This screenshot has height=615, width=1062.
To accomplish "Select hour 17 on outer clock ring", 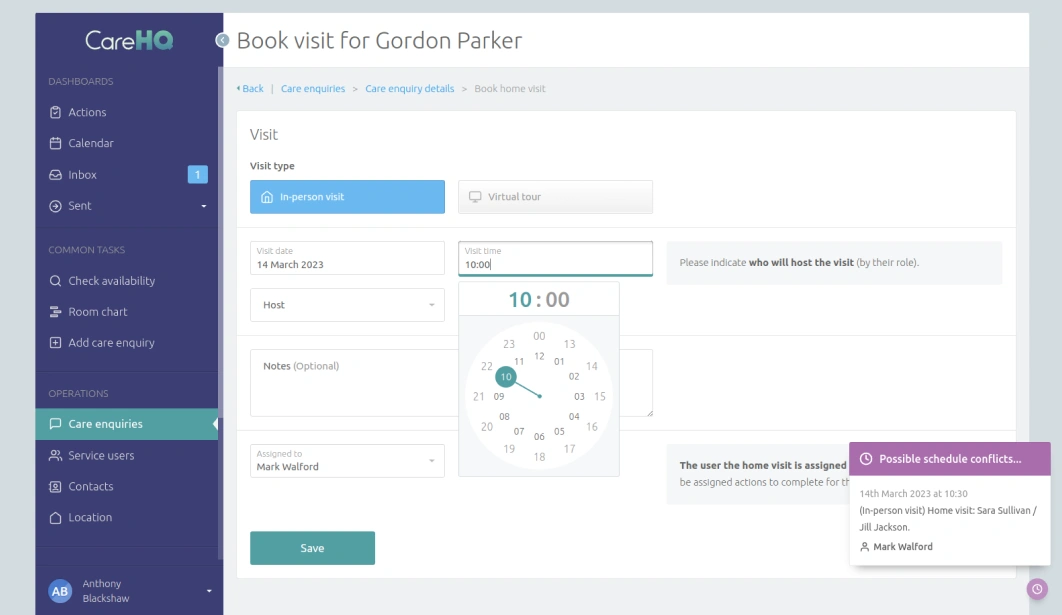I will point(570,448).
